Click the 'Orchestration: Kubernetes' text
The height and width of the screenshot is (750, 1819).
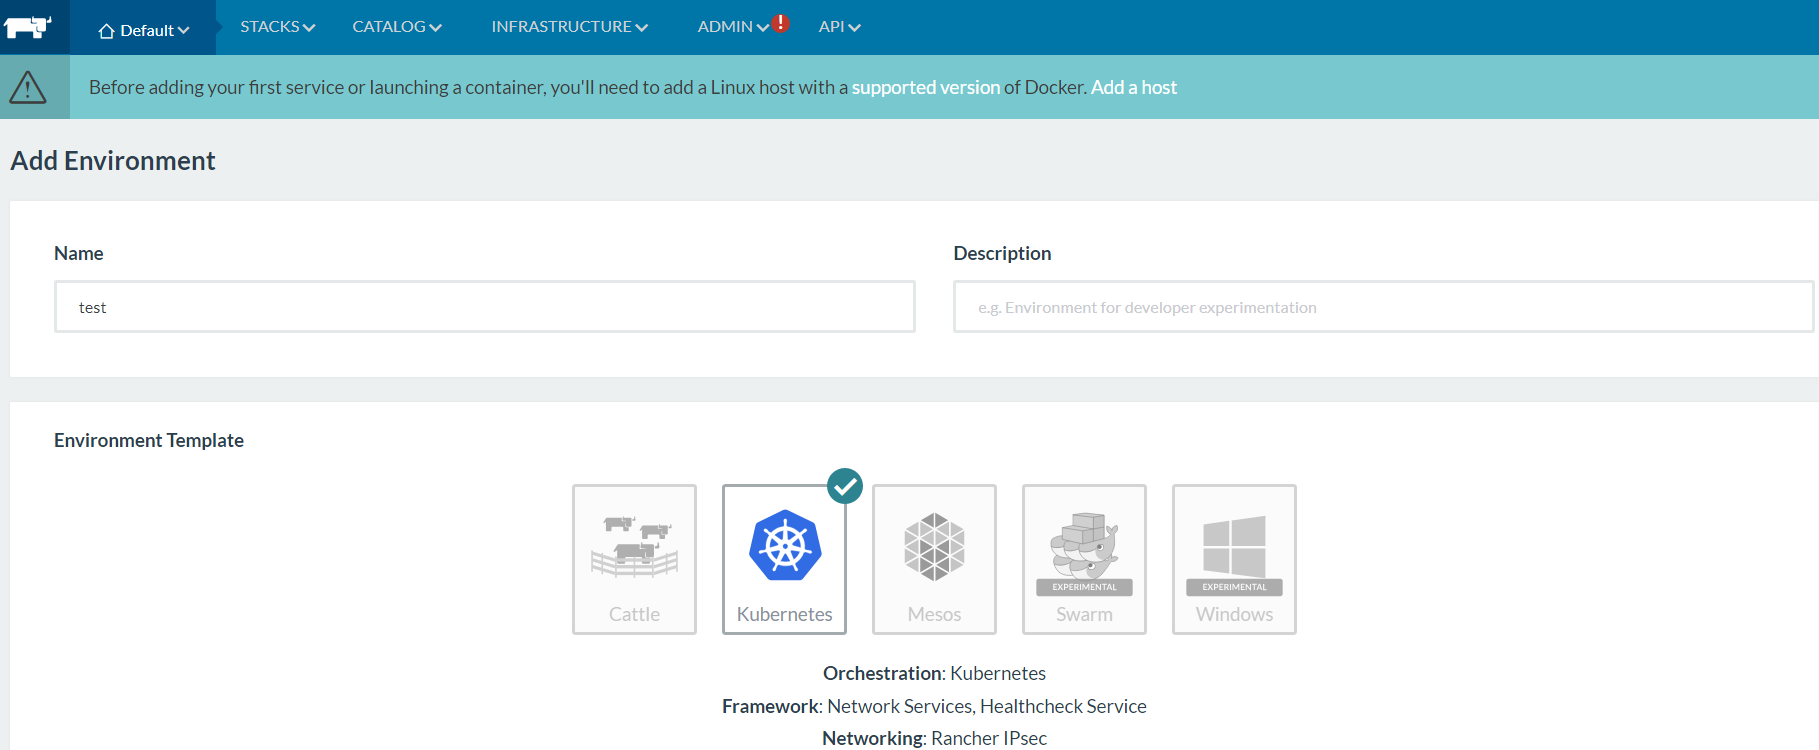[934, 673]
